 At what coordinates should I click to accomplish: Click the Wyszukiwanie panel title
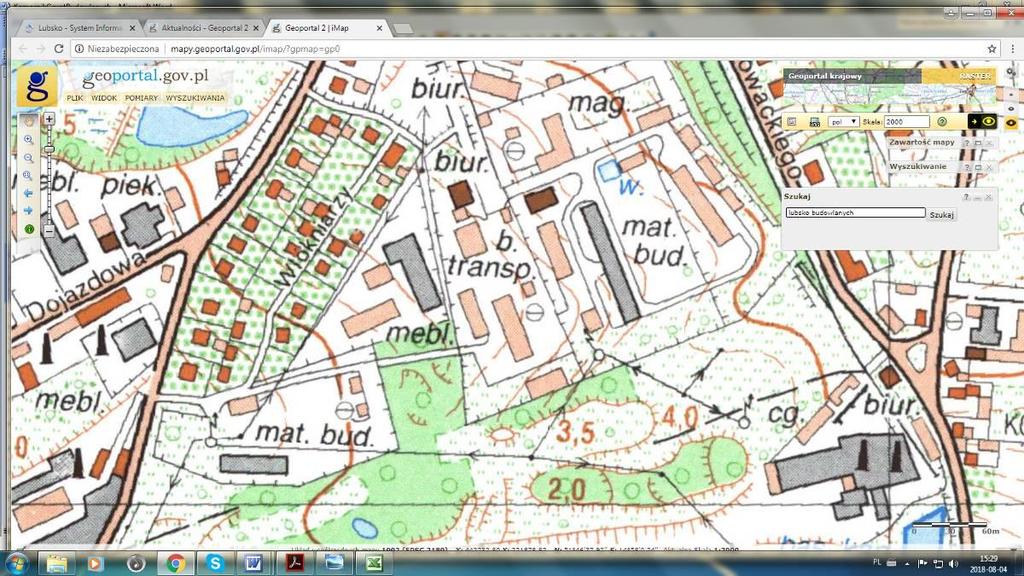(x=918, y=167)
